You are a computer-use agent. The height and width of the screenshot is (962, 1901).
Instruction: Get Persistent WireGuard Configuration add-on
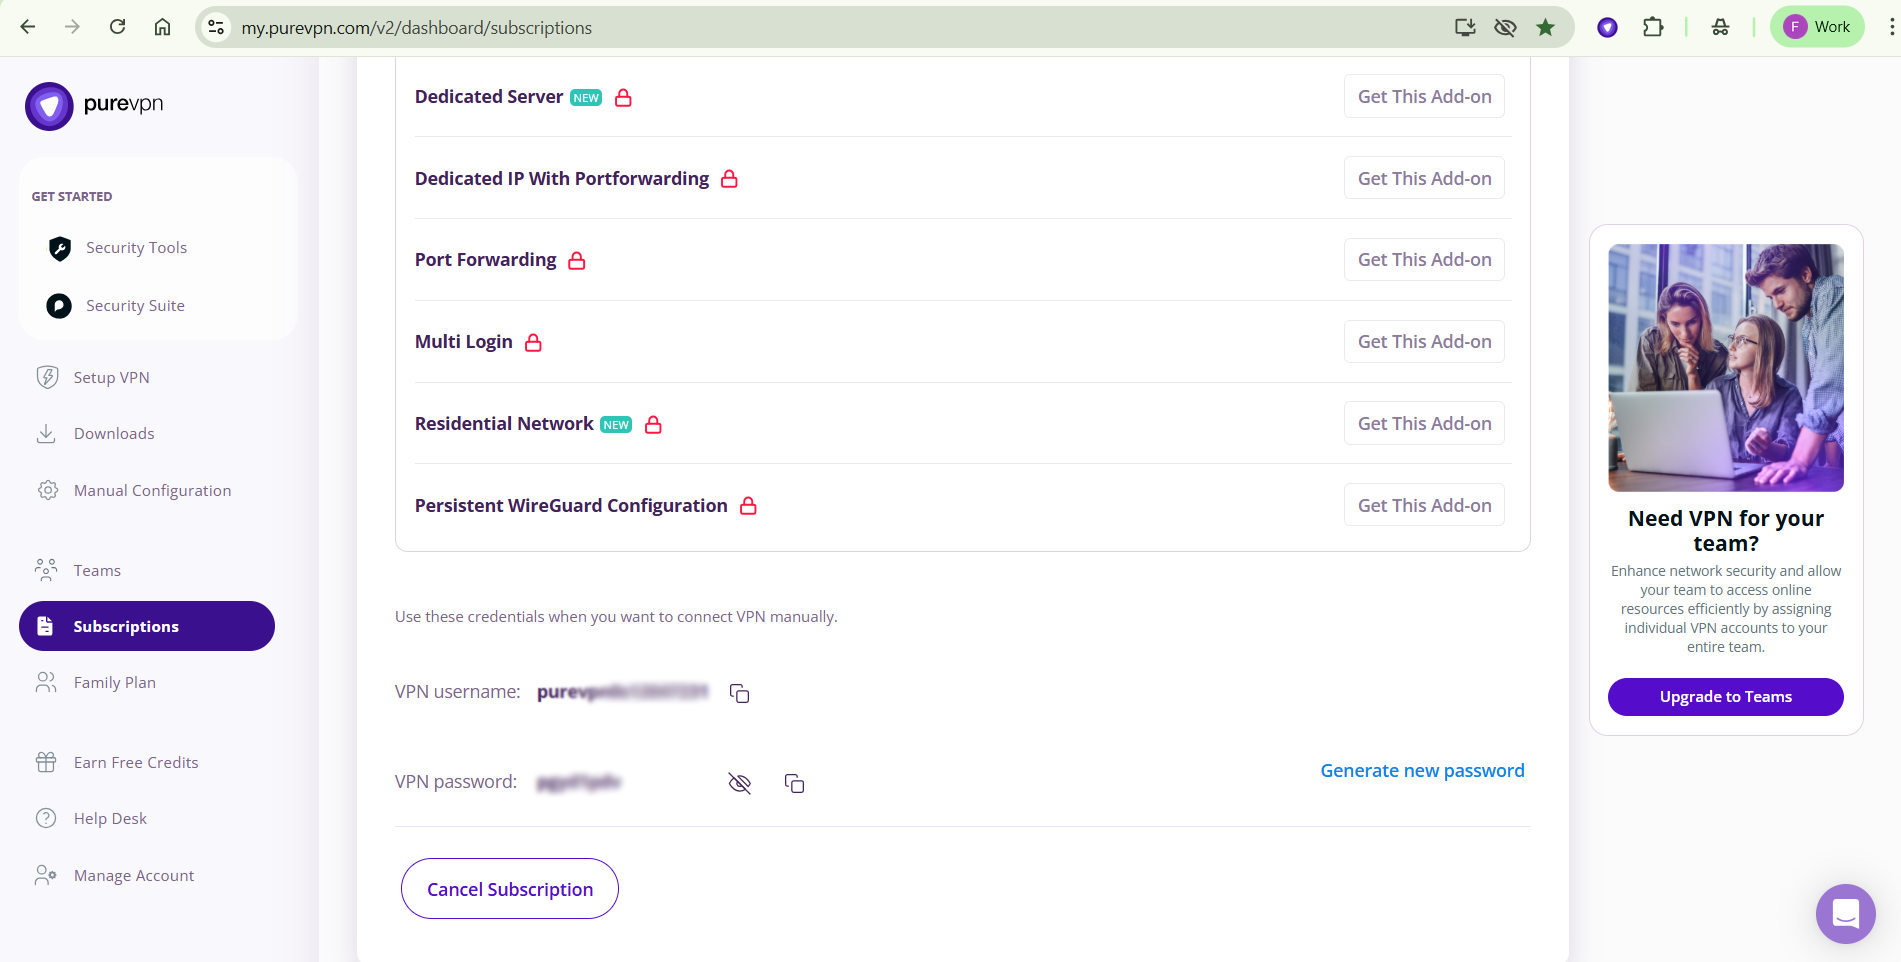(x=1424, y=505)
